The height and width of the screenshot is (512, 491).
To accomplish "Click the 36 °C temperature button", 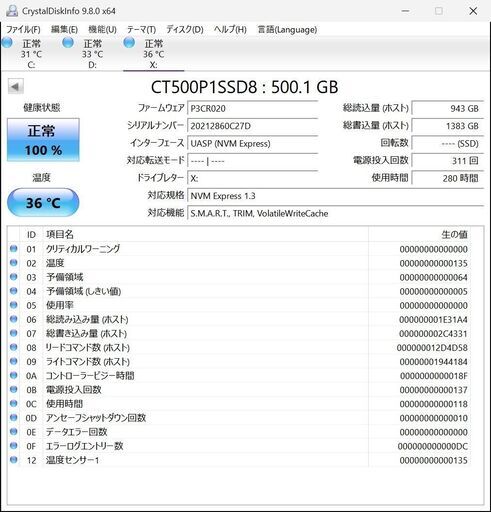I will 43,202.
